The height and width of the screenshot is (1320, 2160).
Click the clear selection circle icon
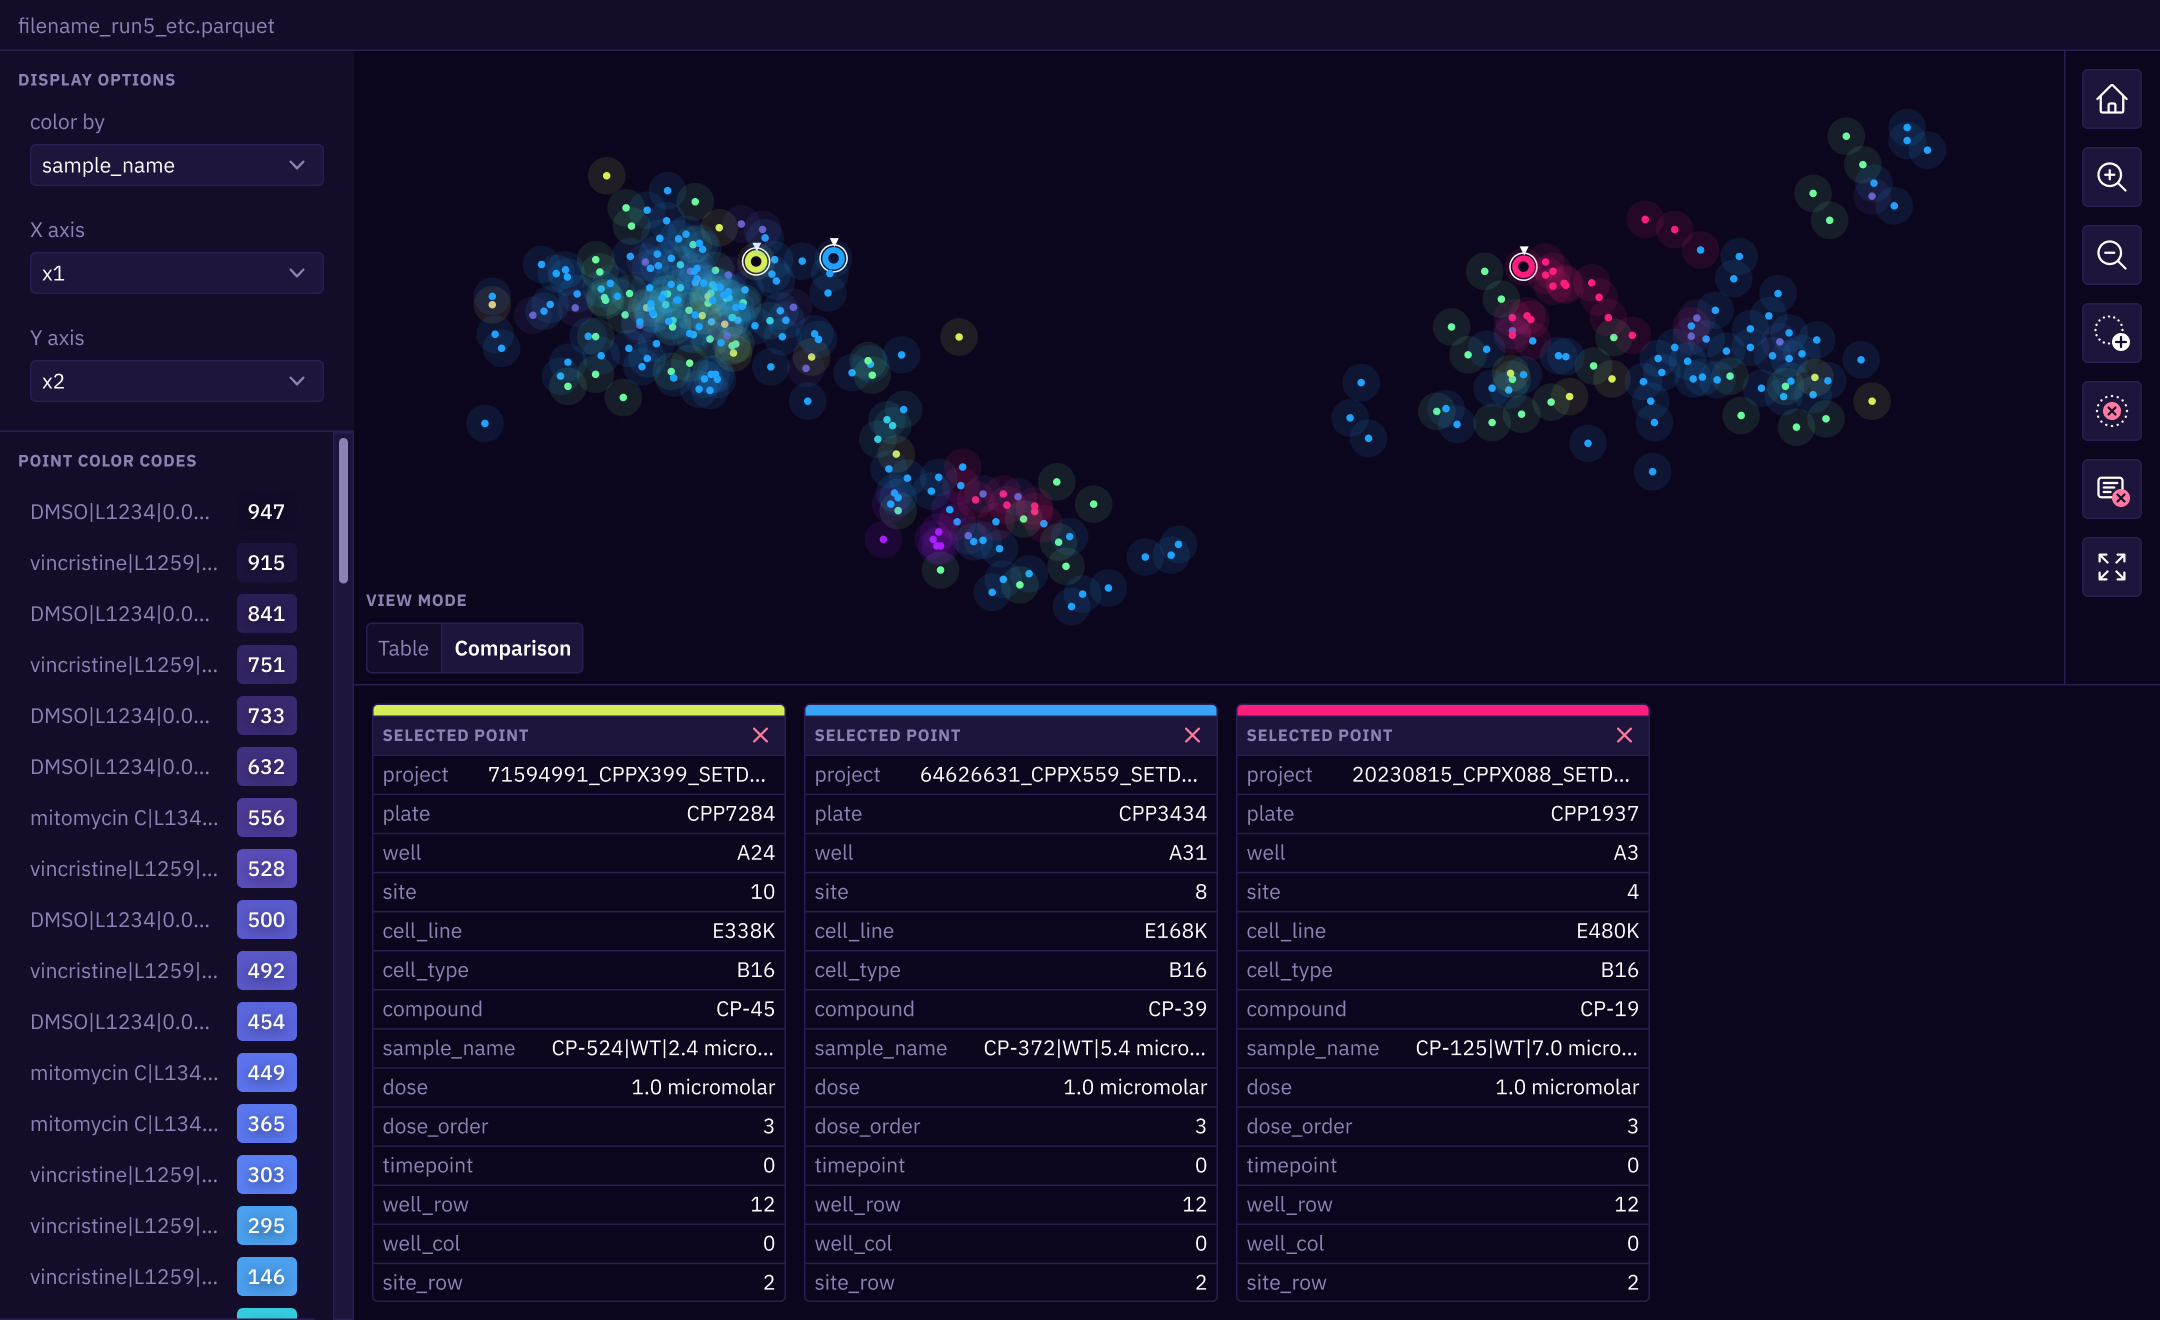pos(2111,411)
